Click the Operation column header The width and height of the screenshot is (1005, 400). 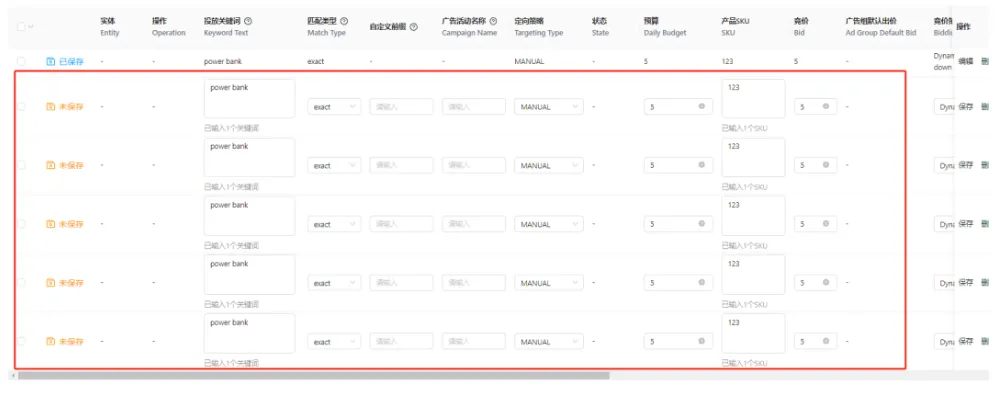point(169,27)
